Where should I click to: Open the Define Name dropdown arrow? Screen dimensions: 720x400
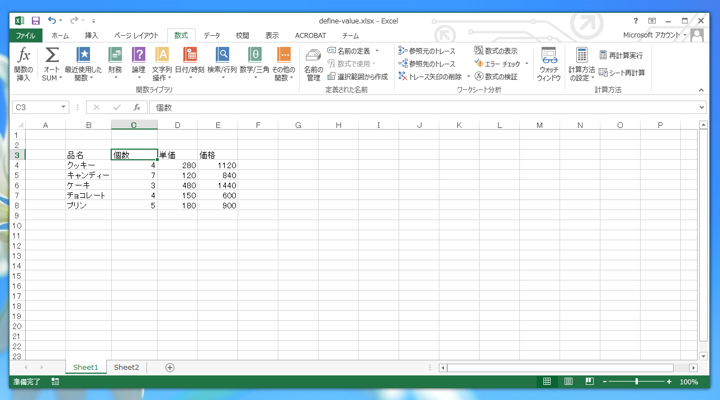pos(377,51)
